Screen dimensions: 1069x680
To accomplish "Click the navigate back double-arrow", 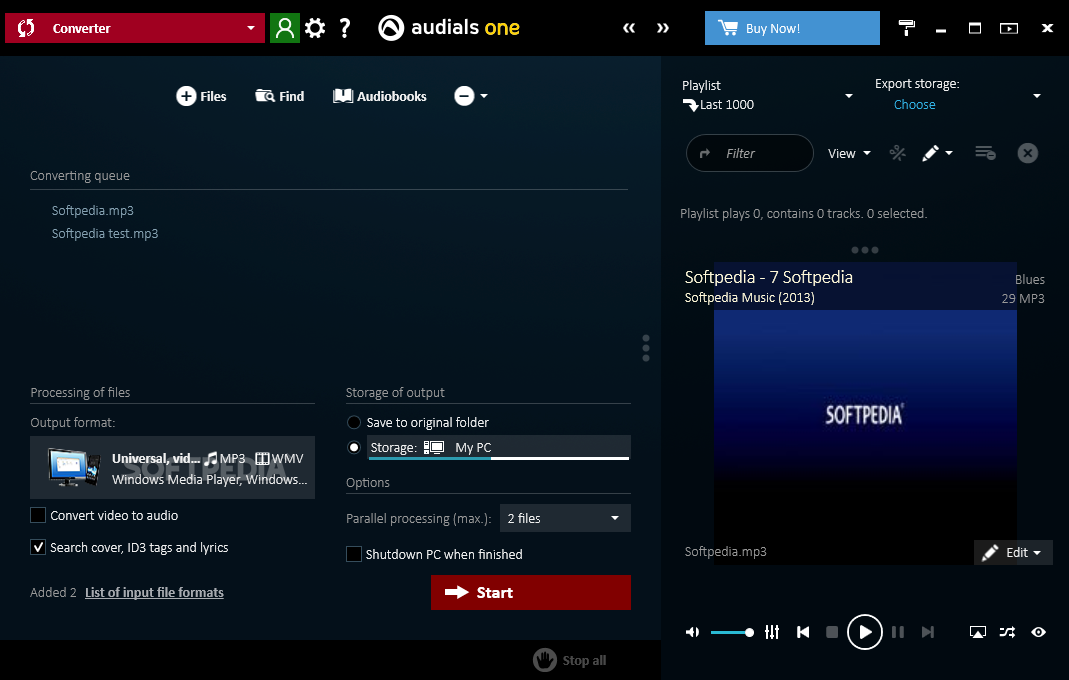I will [x=629, y=28].
